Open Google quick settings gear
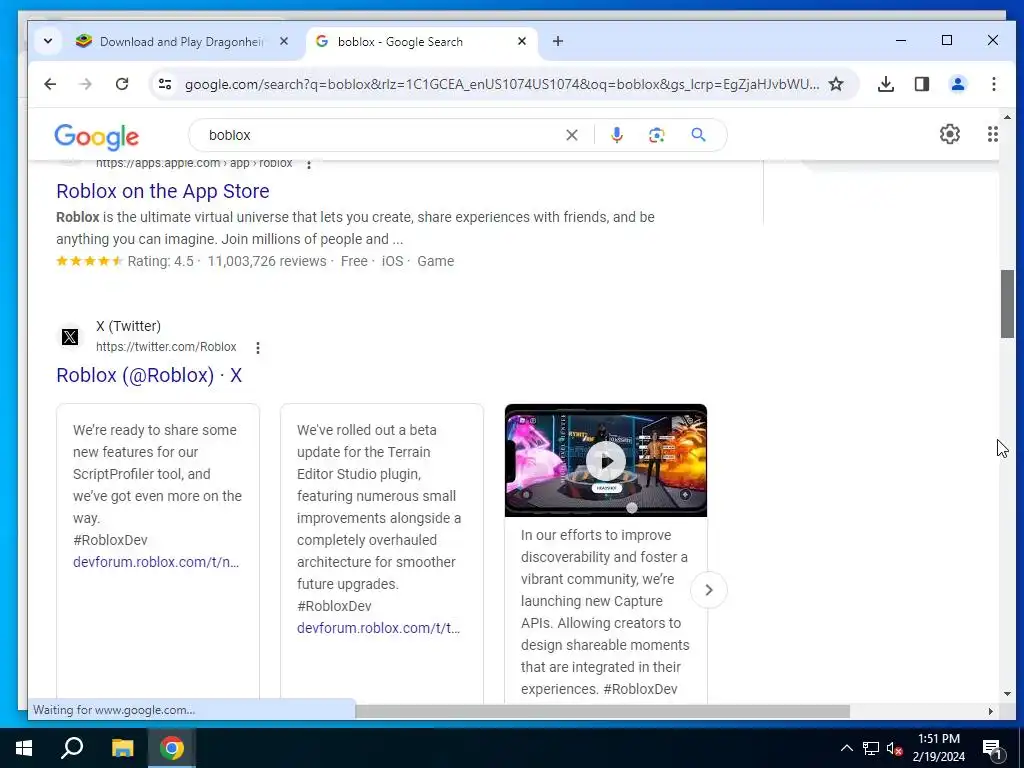Screen dimensions: 1024x768 pyautogui.click(x=950, y=134)
